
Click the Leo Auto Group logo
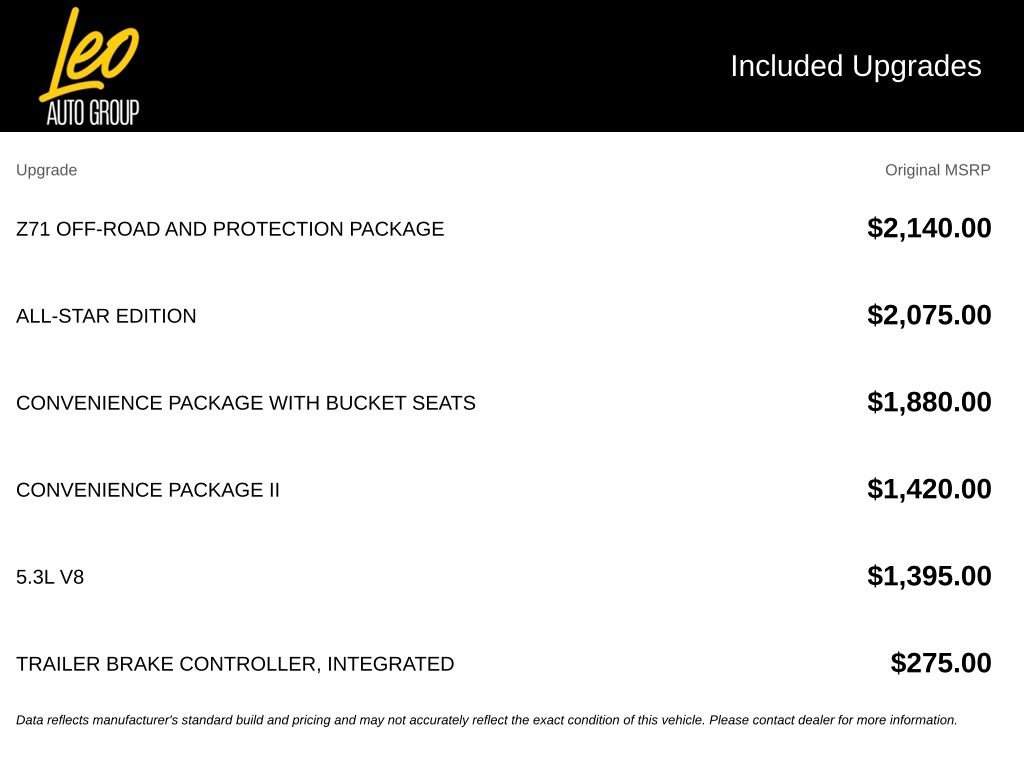pyautogui.click(x=89, y=66)
